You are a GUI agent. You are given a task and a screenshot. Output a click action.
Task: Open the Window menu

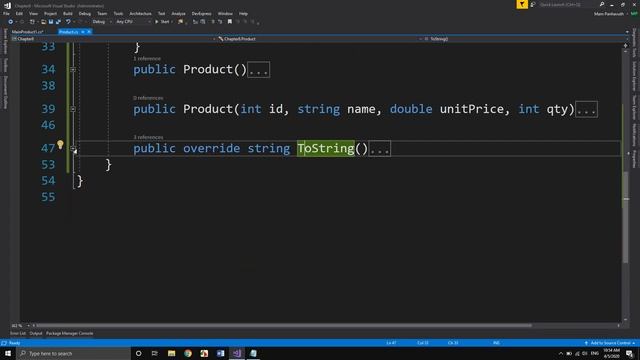coord(225,14)
